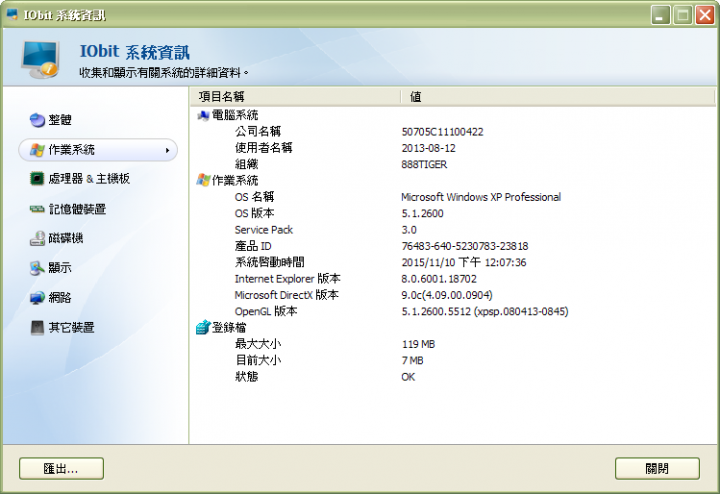
Task: Click the 整體 overview sphere icon
Action: [x=37, y=120]
